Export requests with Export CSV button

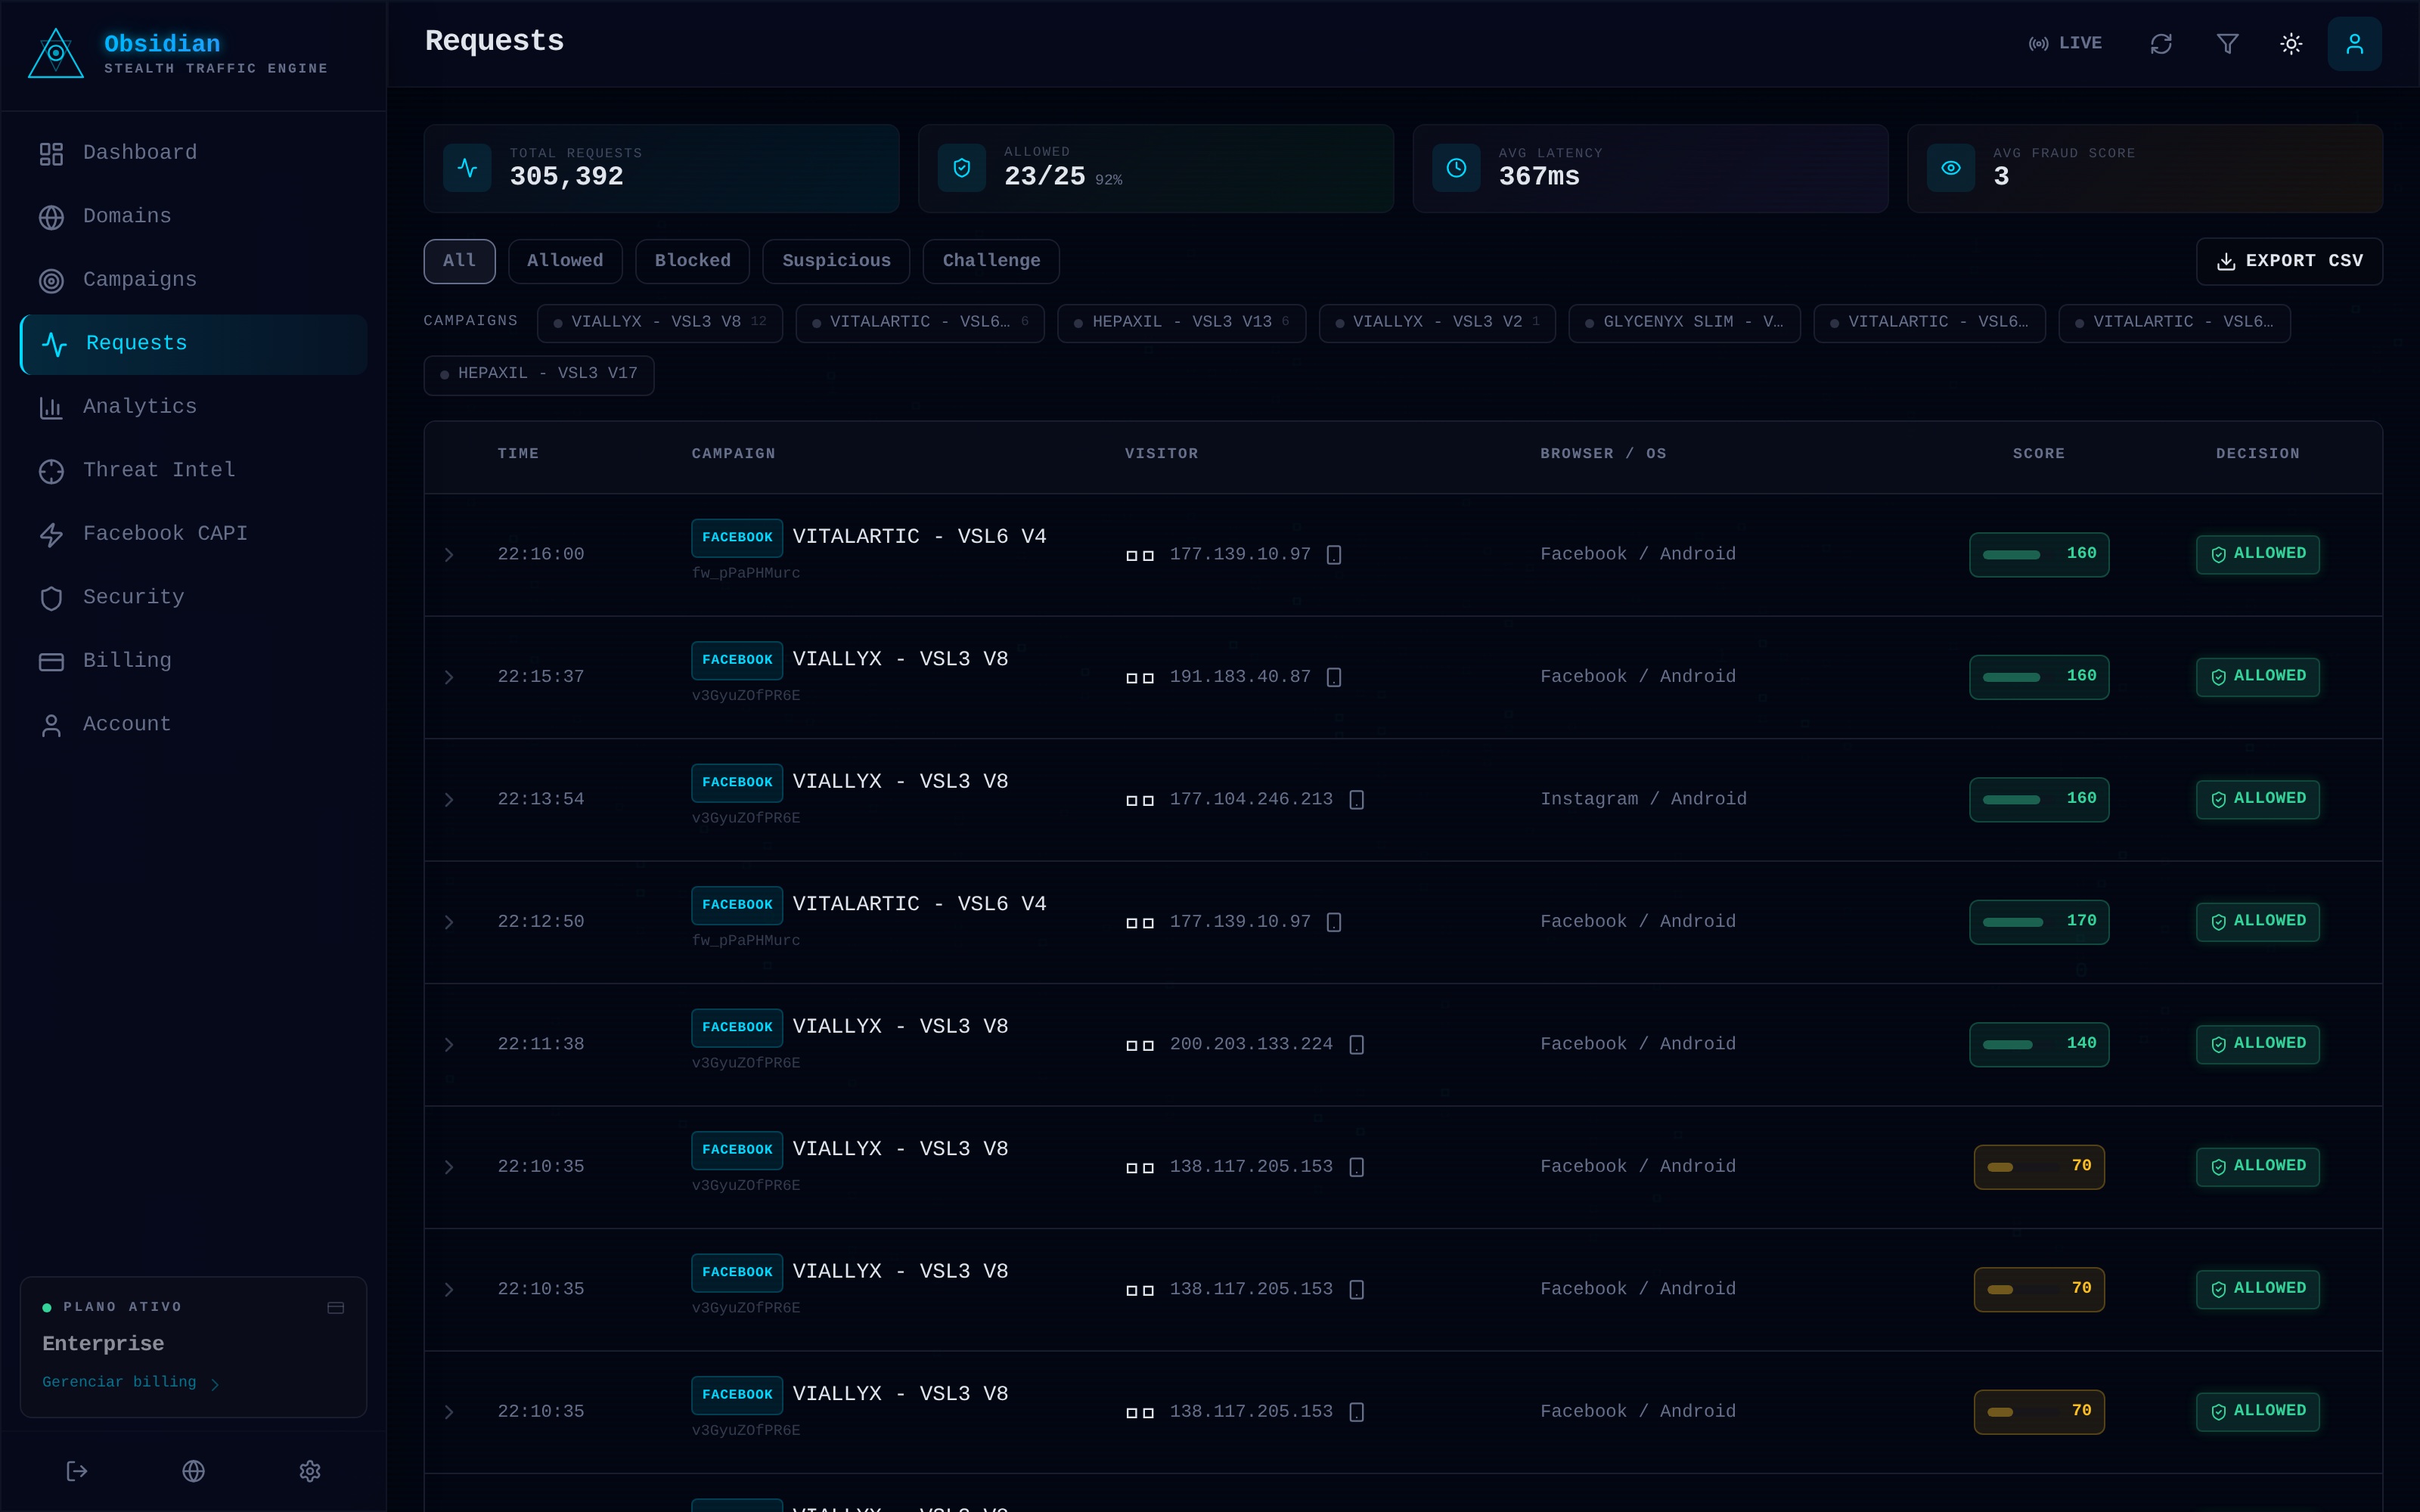pos(2289,261)
